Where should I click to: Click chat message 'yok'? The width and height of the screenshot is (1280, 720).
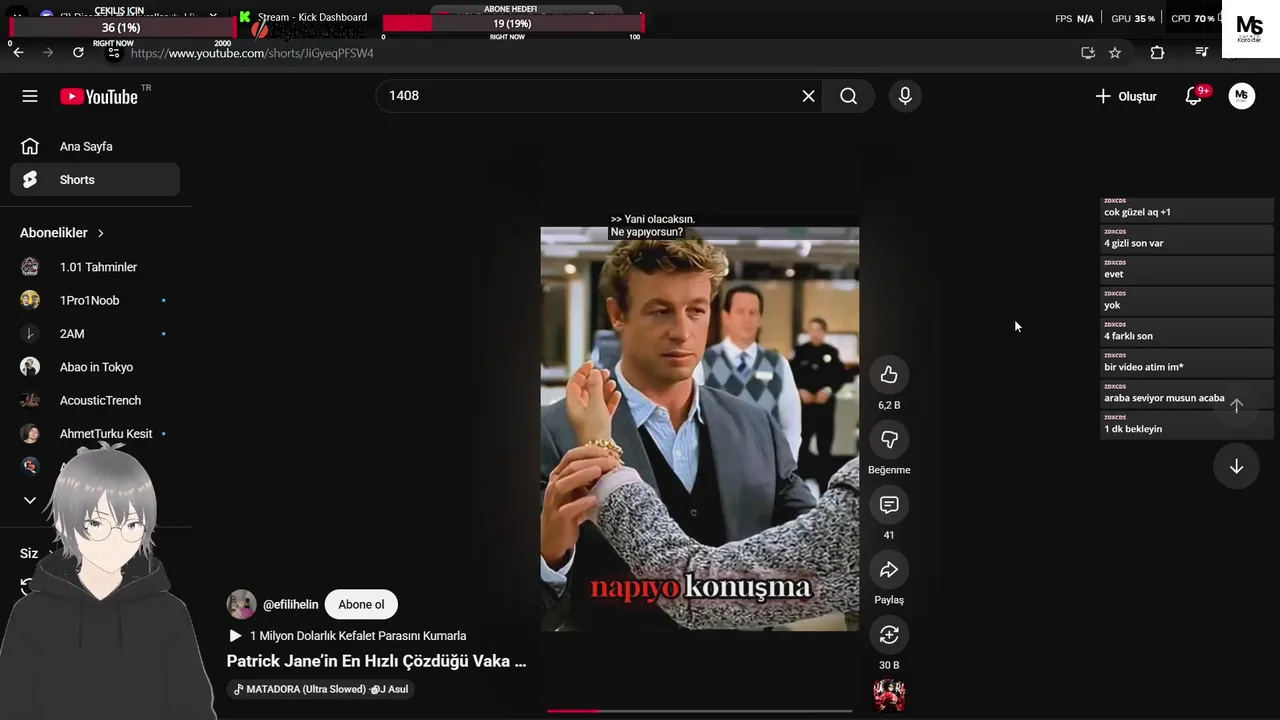[x=1187, y=301]
